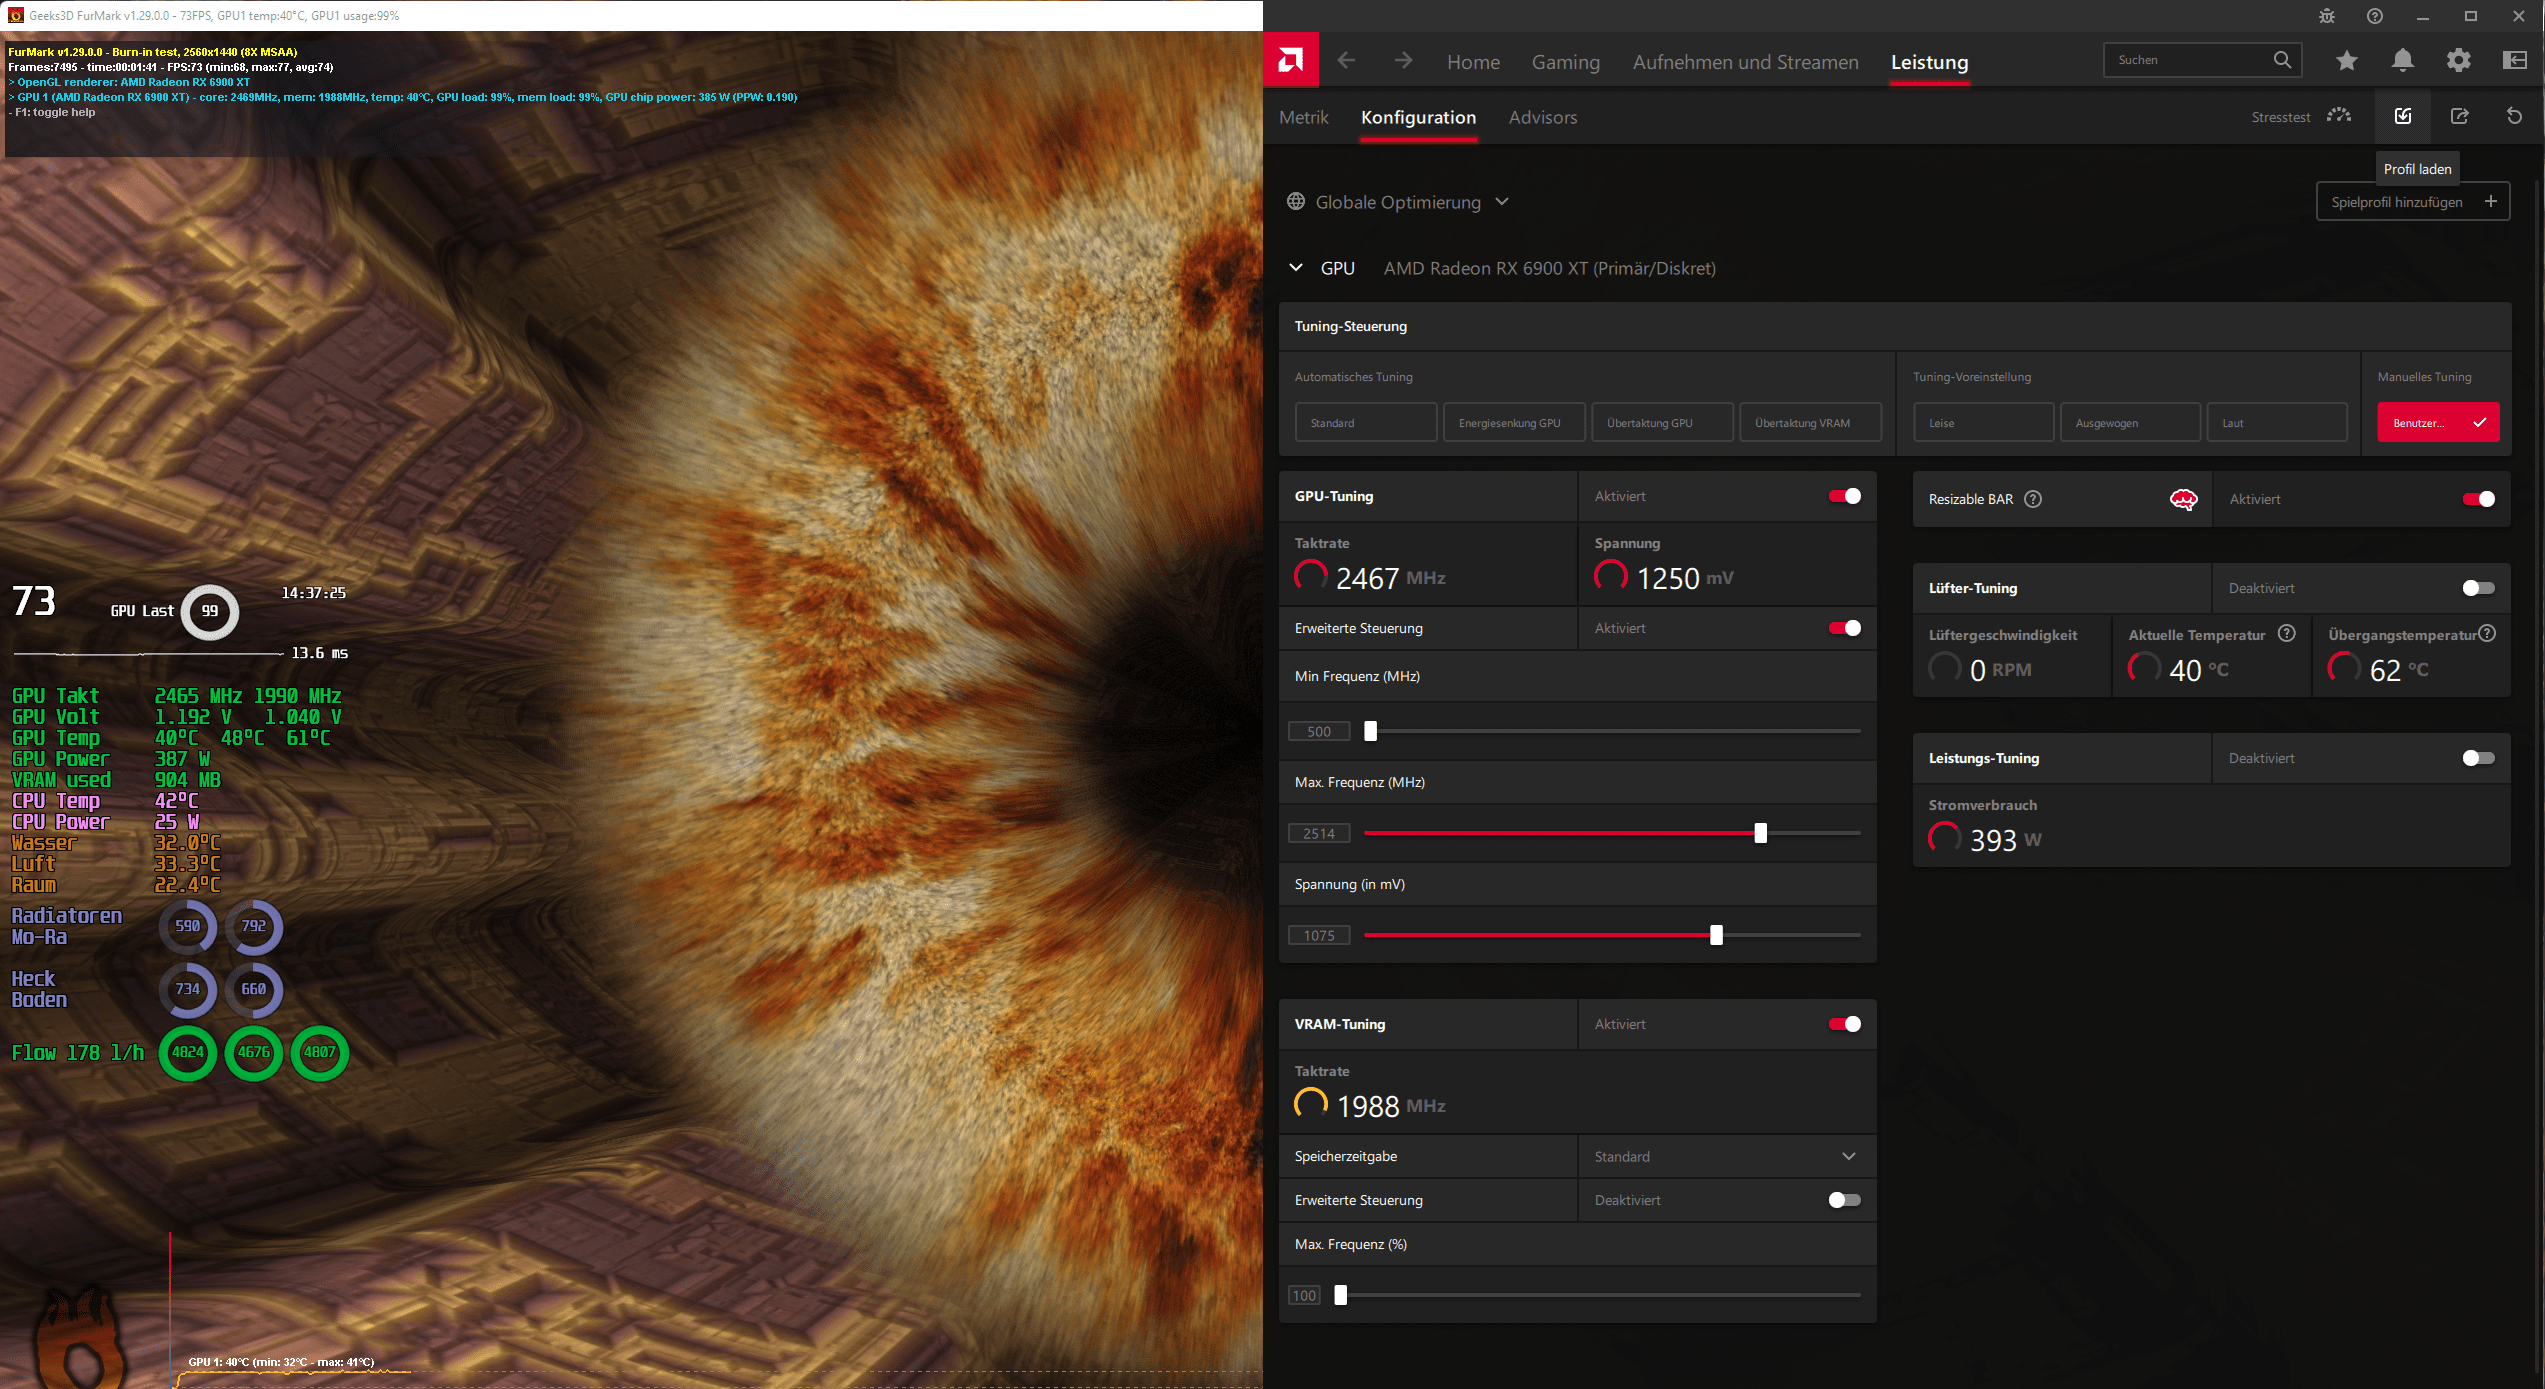The height and width of the screenshot is (1389, 2545).
Task: Click Spielprofil hinzufügen button
Action: point(2413,201)
